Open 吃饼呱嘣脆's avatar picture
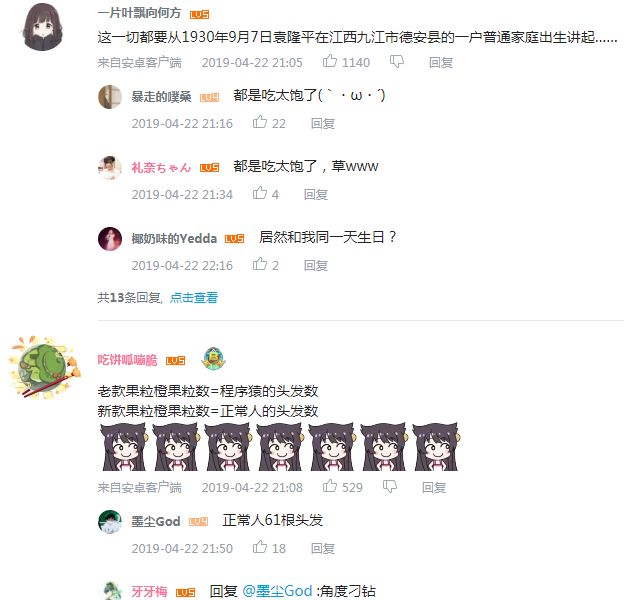The image size is (624, 600). click(x=45, y=366)
